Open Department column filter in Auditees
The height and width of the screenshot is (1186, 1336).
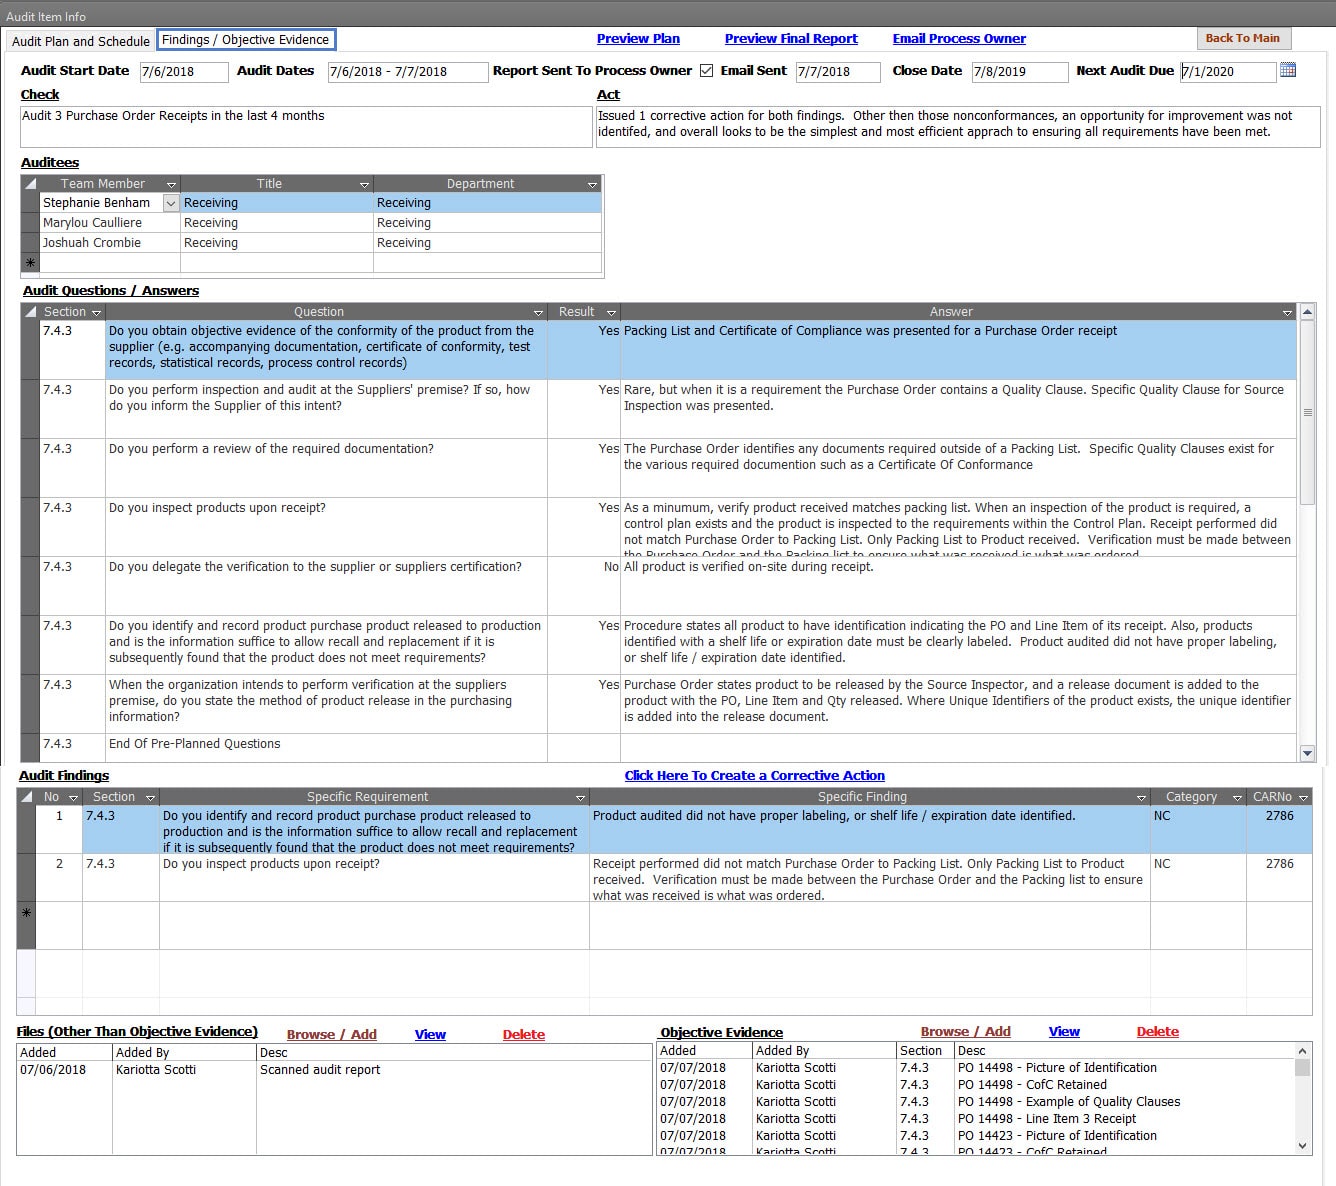click(x=592, y=185)
